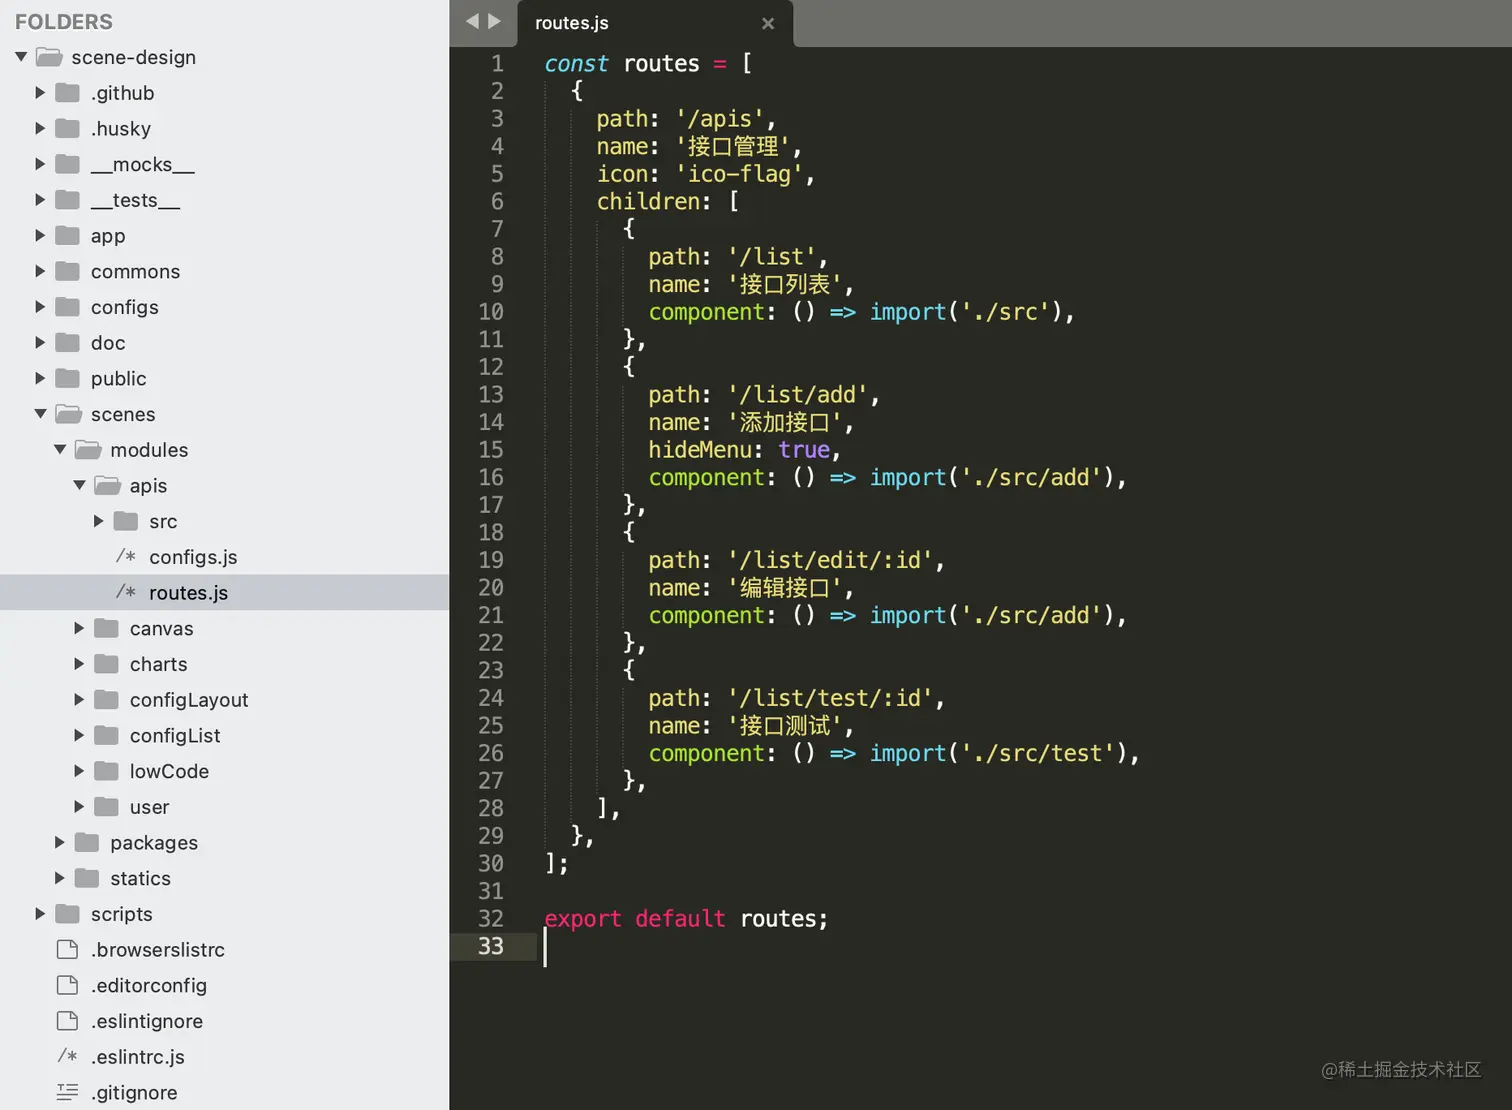Image resolution: width=1512 pixels, height=1110 pixels.
Task: Select the .husky folder label
Action: click(121, 129)
